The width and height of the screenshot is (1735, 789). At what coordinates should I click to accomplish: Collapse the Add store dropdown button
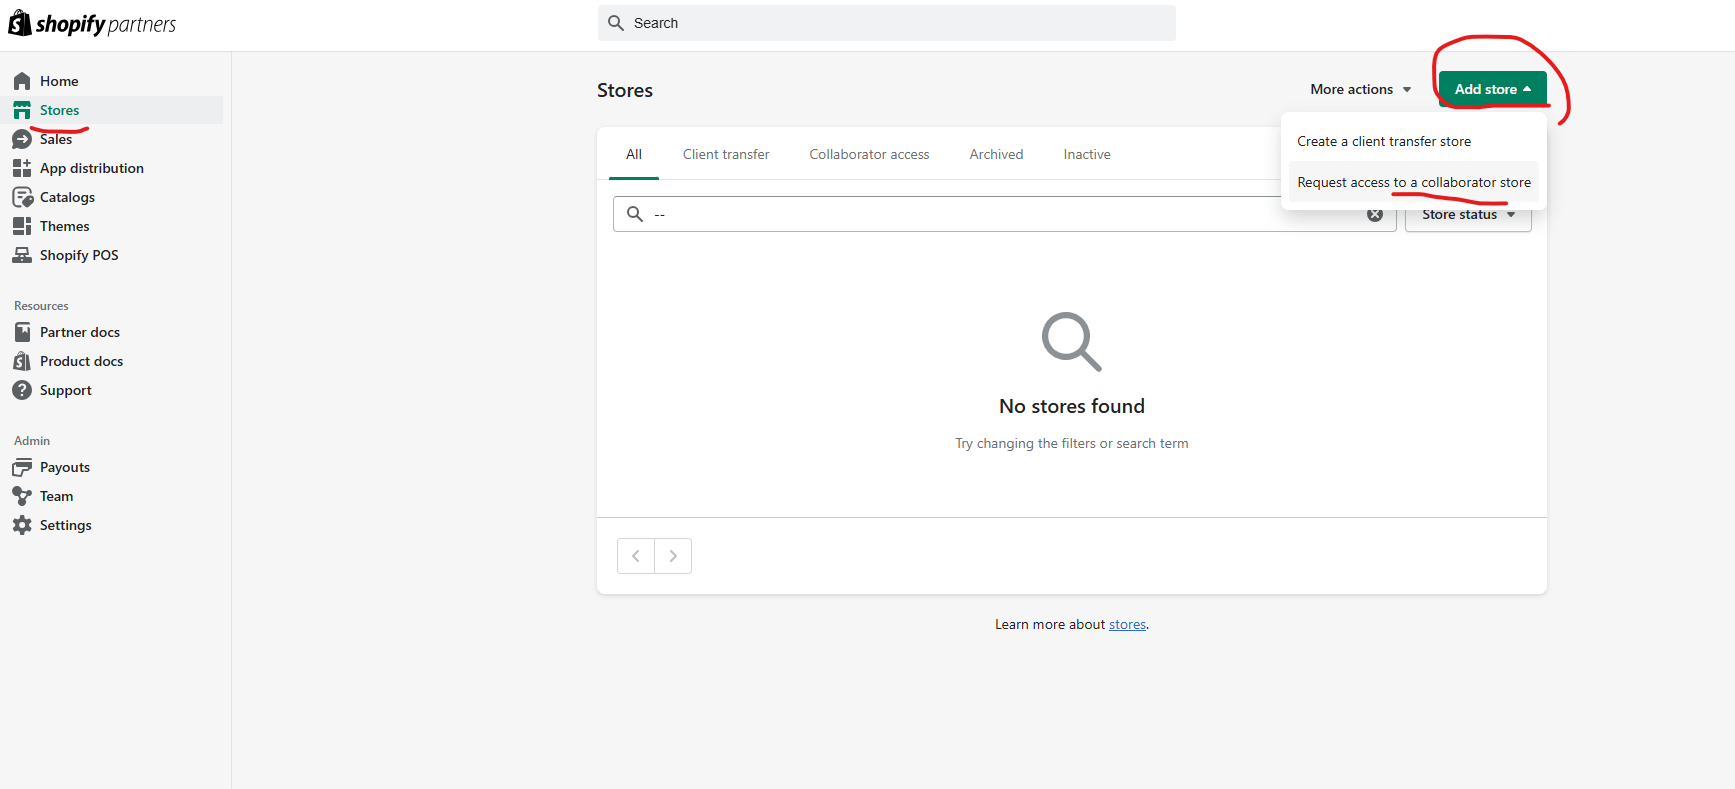(x=1493, y=89)
